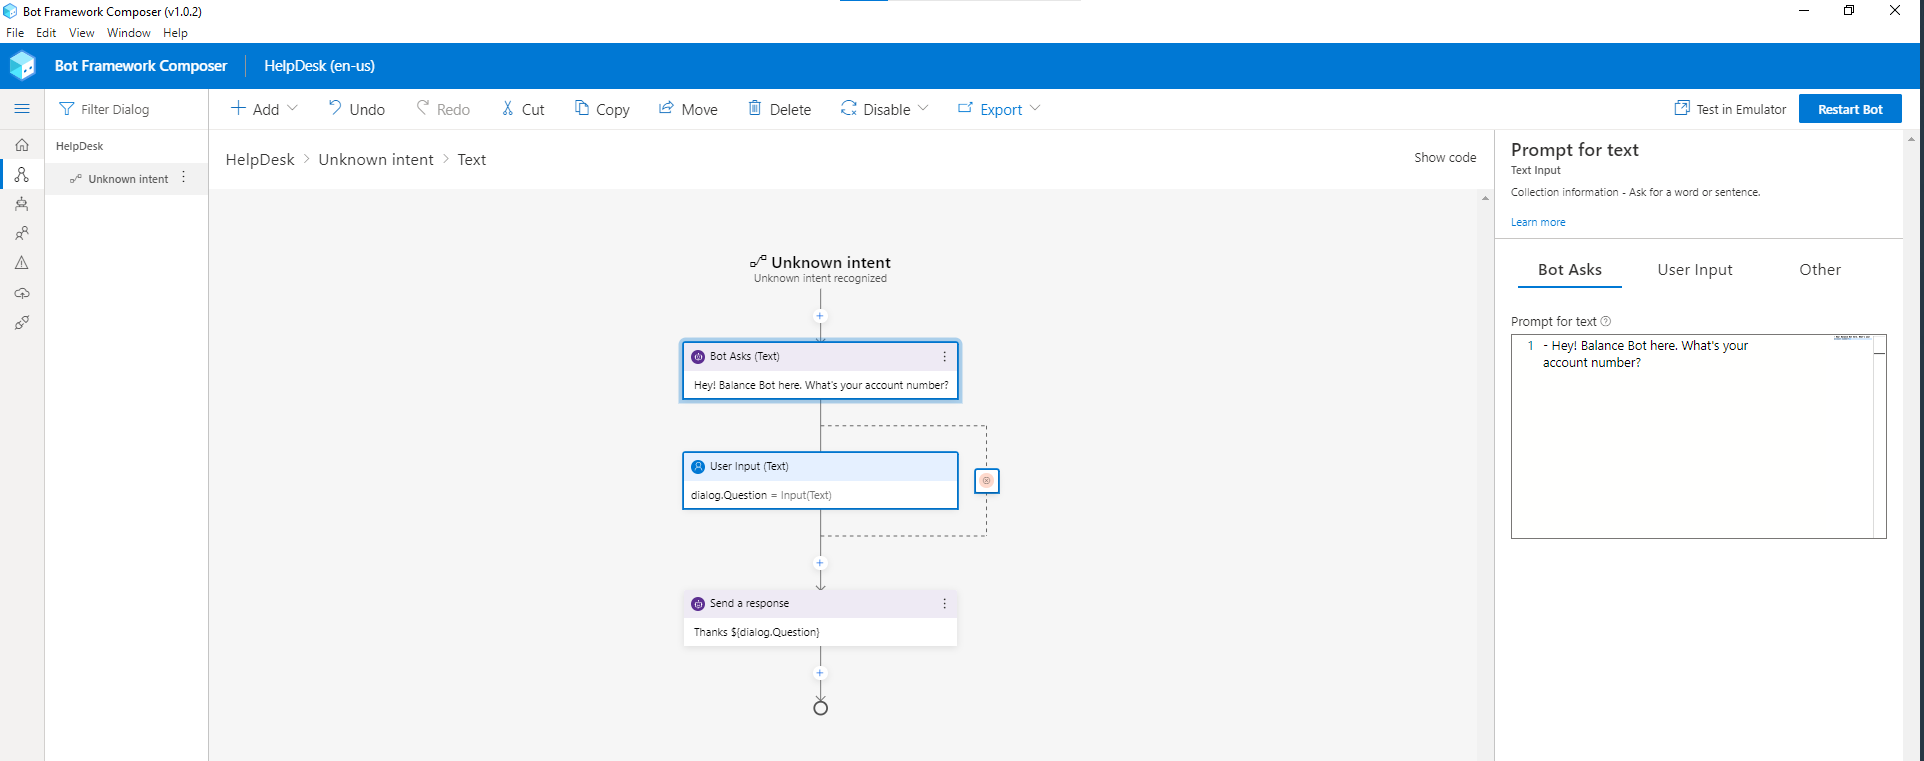
Task: Click the Restart Bot button
Action: coord(1850,109)
